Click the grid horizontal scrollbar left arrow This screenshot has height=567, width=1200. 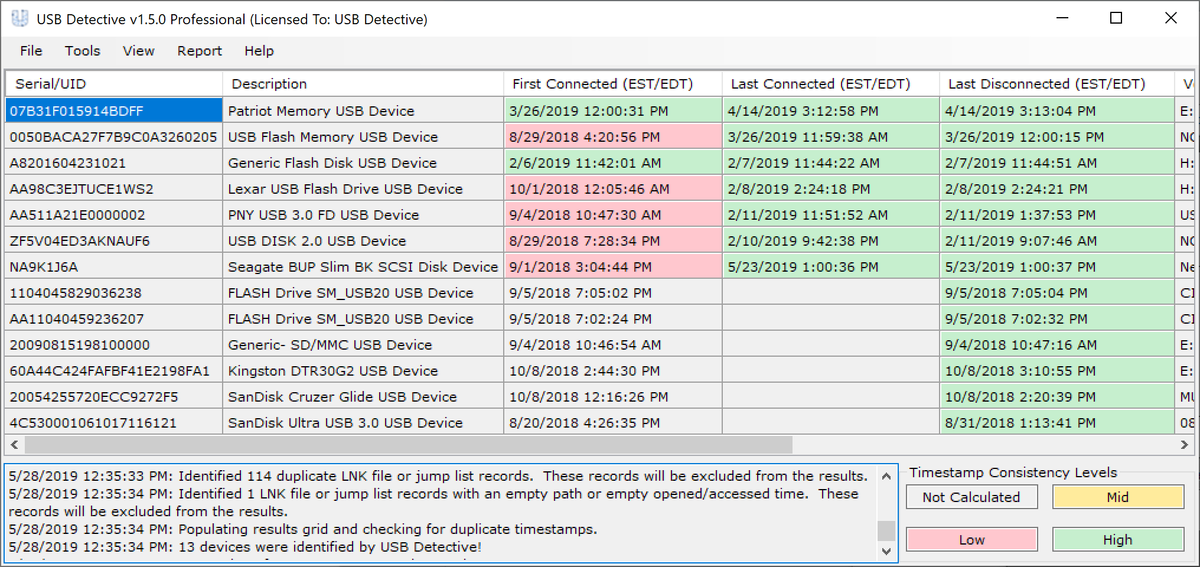tap(14, 444)
